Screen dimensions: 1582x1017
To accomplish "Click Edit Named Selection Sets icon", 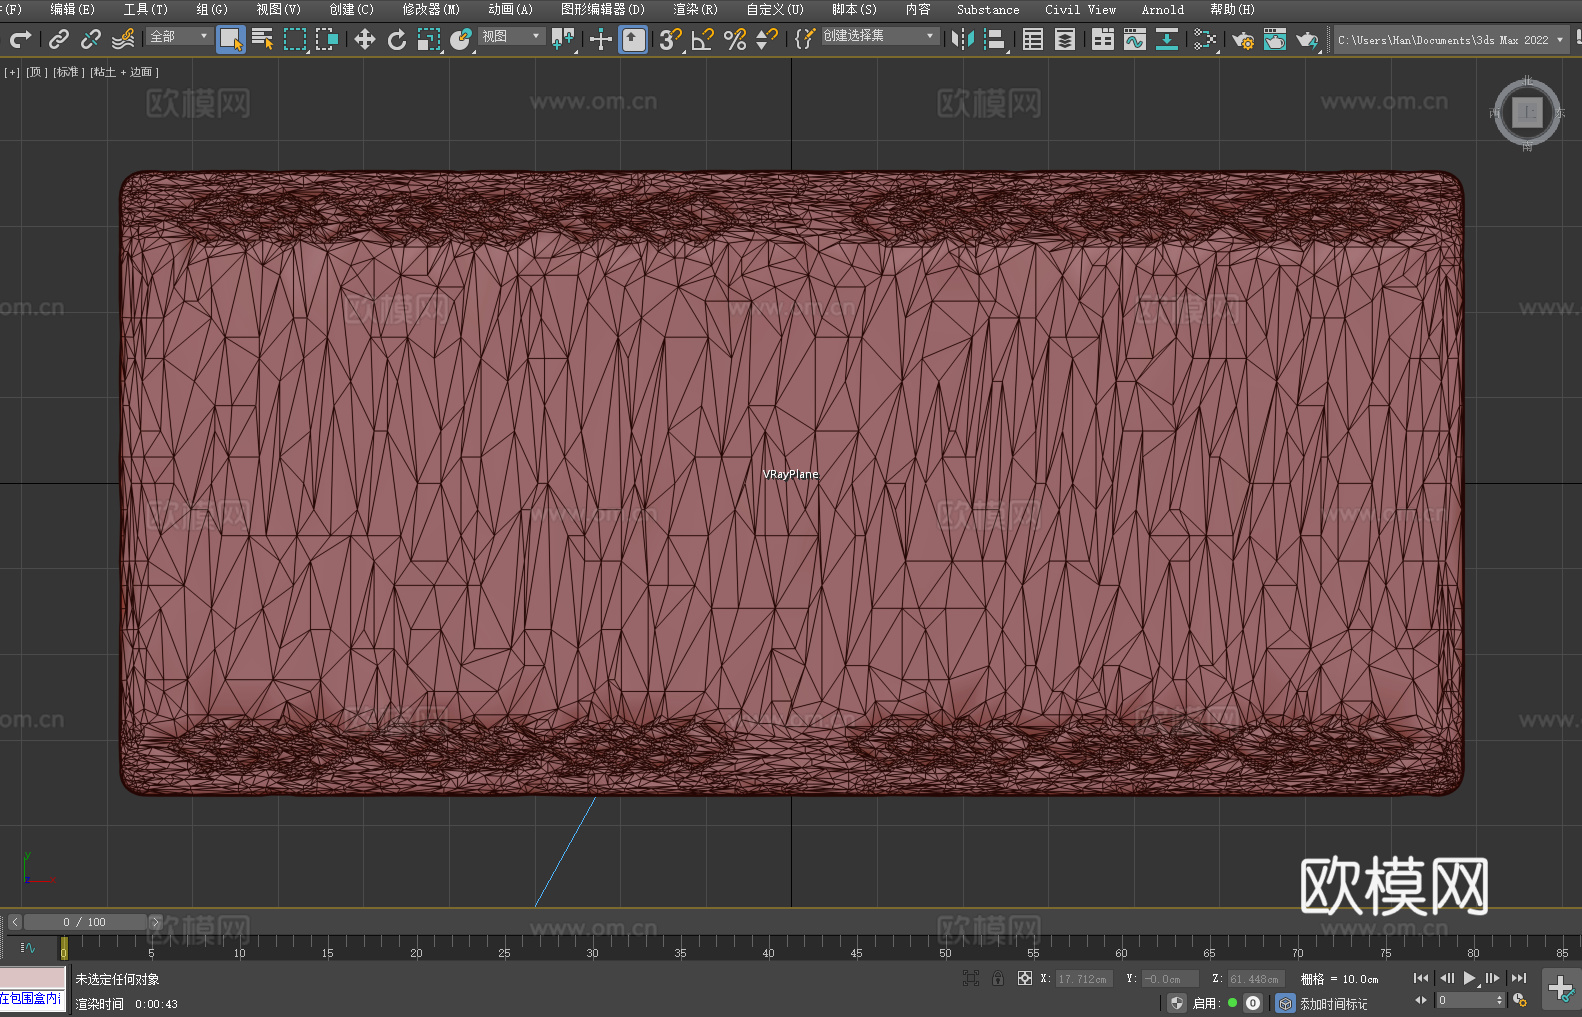I will click(x=805, y=39).
